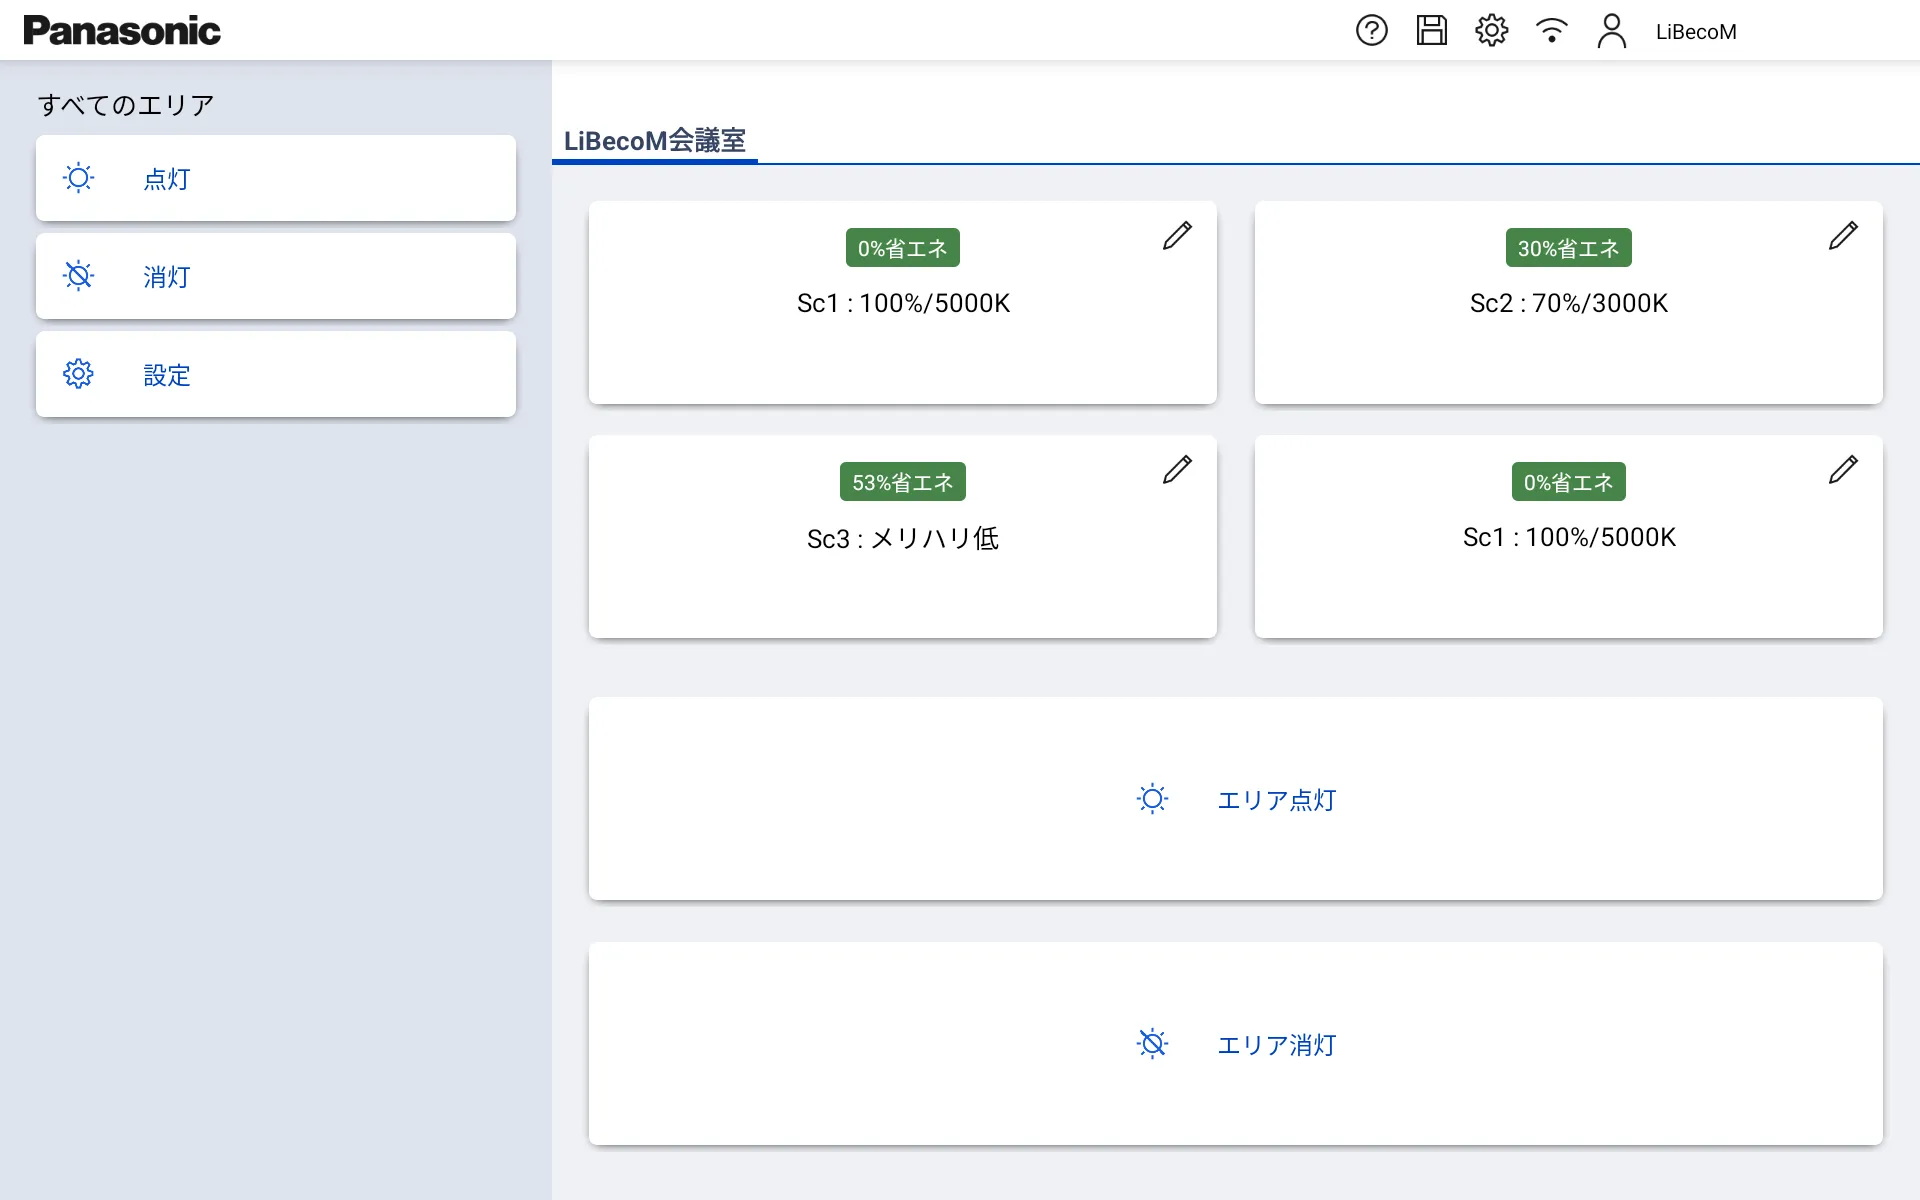Edit bottom-right Sc1 100%/5000K scene pencil

1843,470
